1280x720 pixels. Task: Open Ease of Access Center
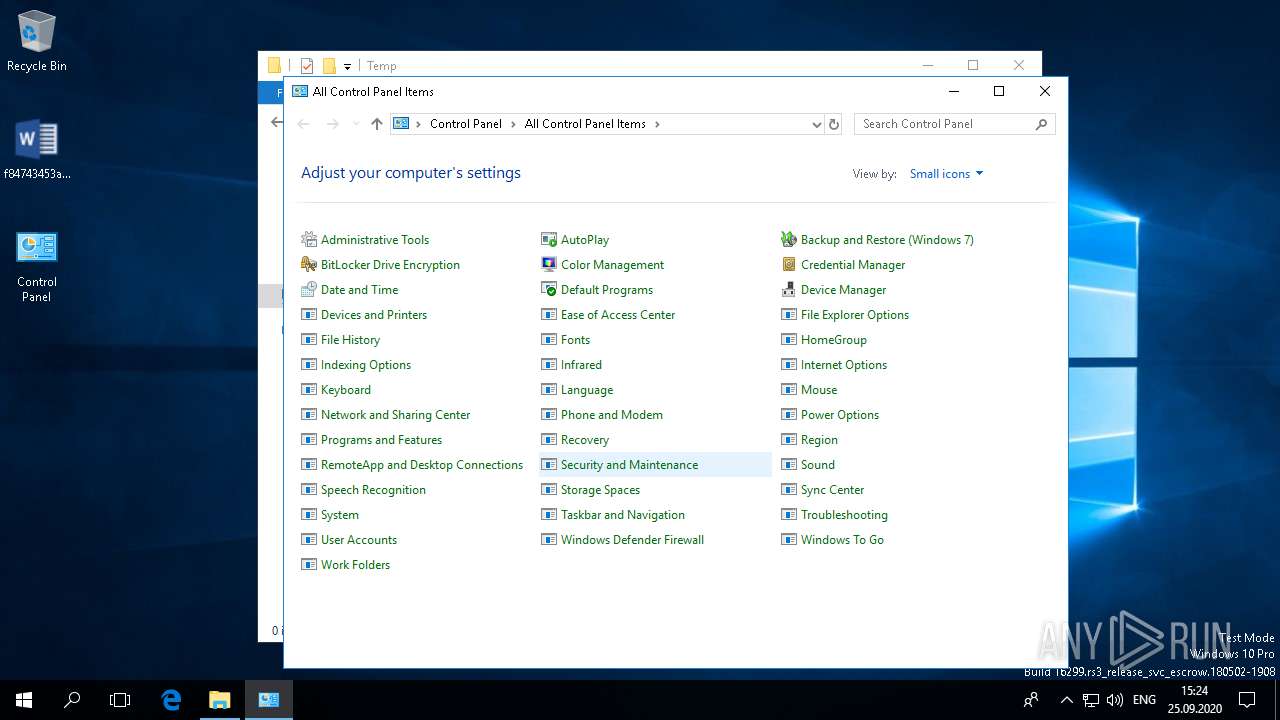point(618,315)
